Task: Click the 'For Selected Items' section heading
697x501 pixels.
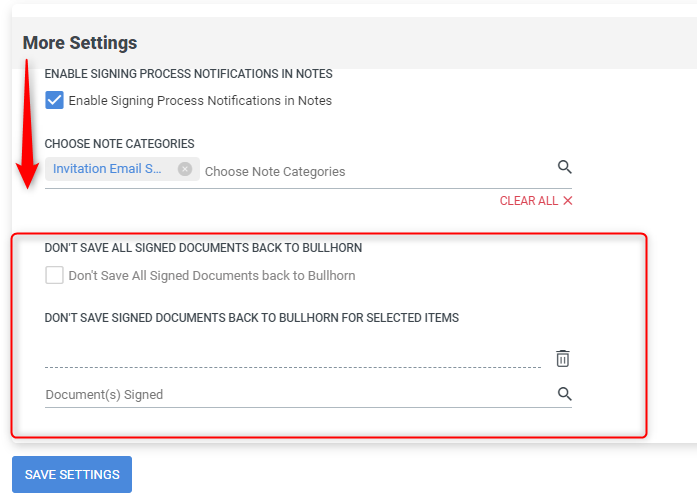Action: (x=251, y=318)
